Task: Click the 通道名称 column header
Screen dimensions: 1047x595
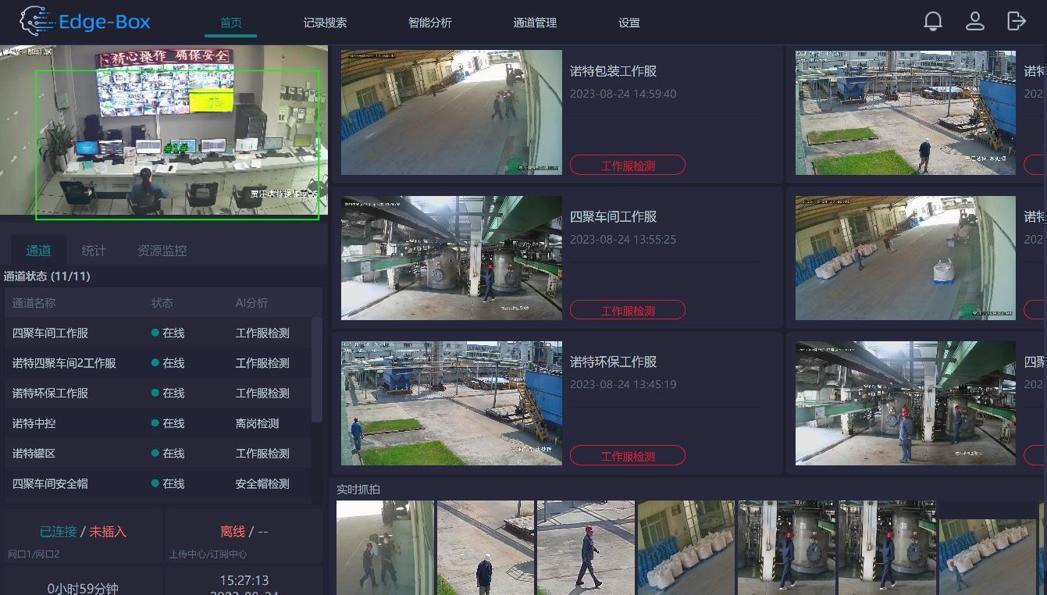Action: point(33,303)
